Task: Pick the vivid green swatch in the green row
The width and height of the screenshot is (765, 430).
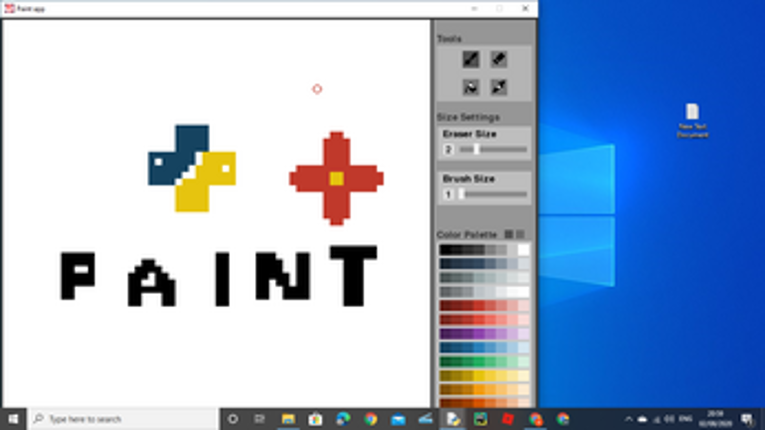Action: (479, 362)
